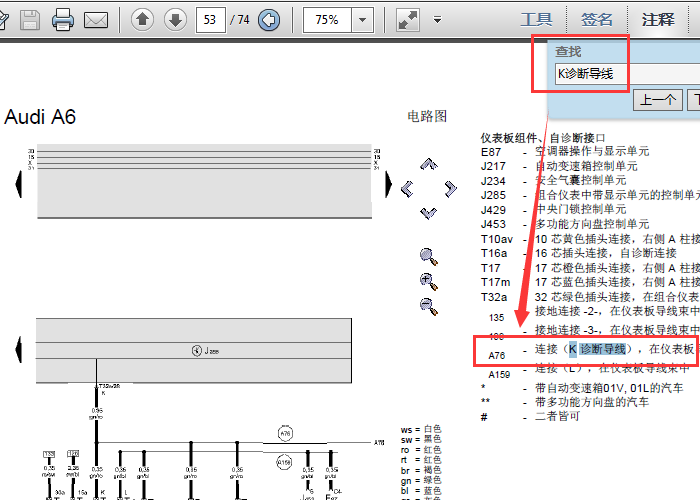Click left black triangle beside lower diagram
The height and width of the screenshot is (500, 700).
tap(18, 349)
